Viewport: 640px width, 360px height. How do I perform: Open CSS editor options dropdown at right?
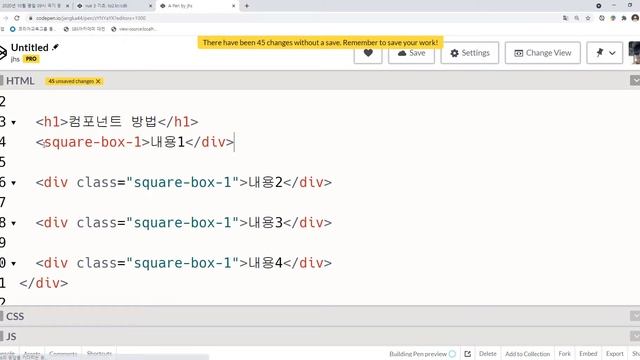(x=635, y=316)
